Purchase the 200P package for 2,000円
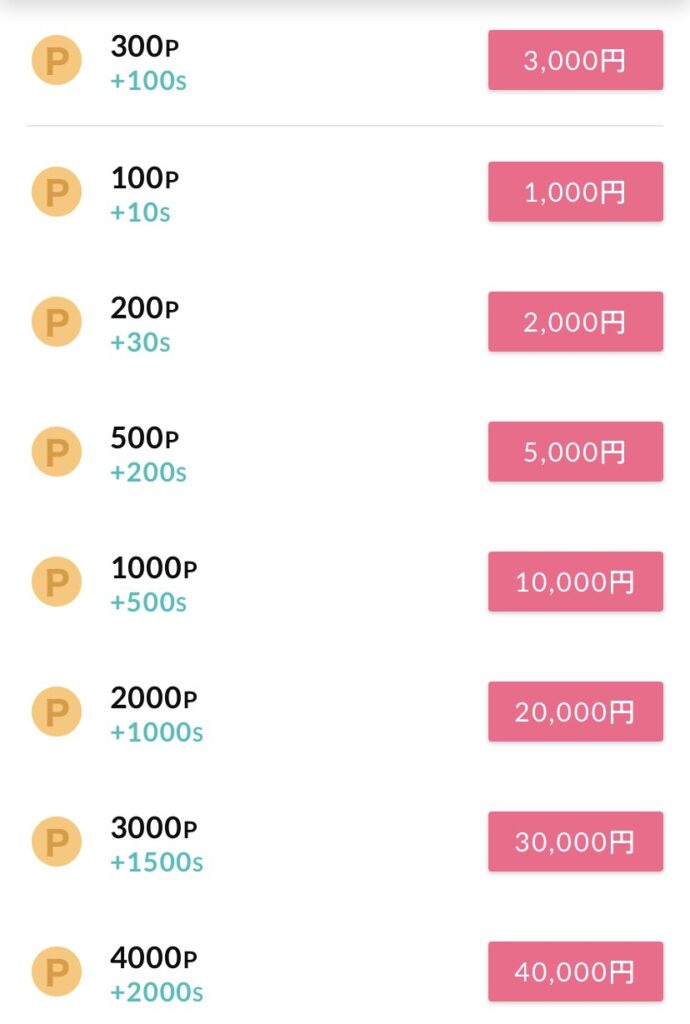The width and height of the screenshot is (690, 1024). [575, 321]
